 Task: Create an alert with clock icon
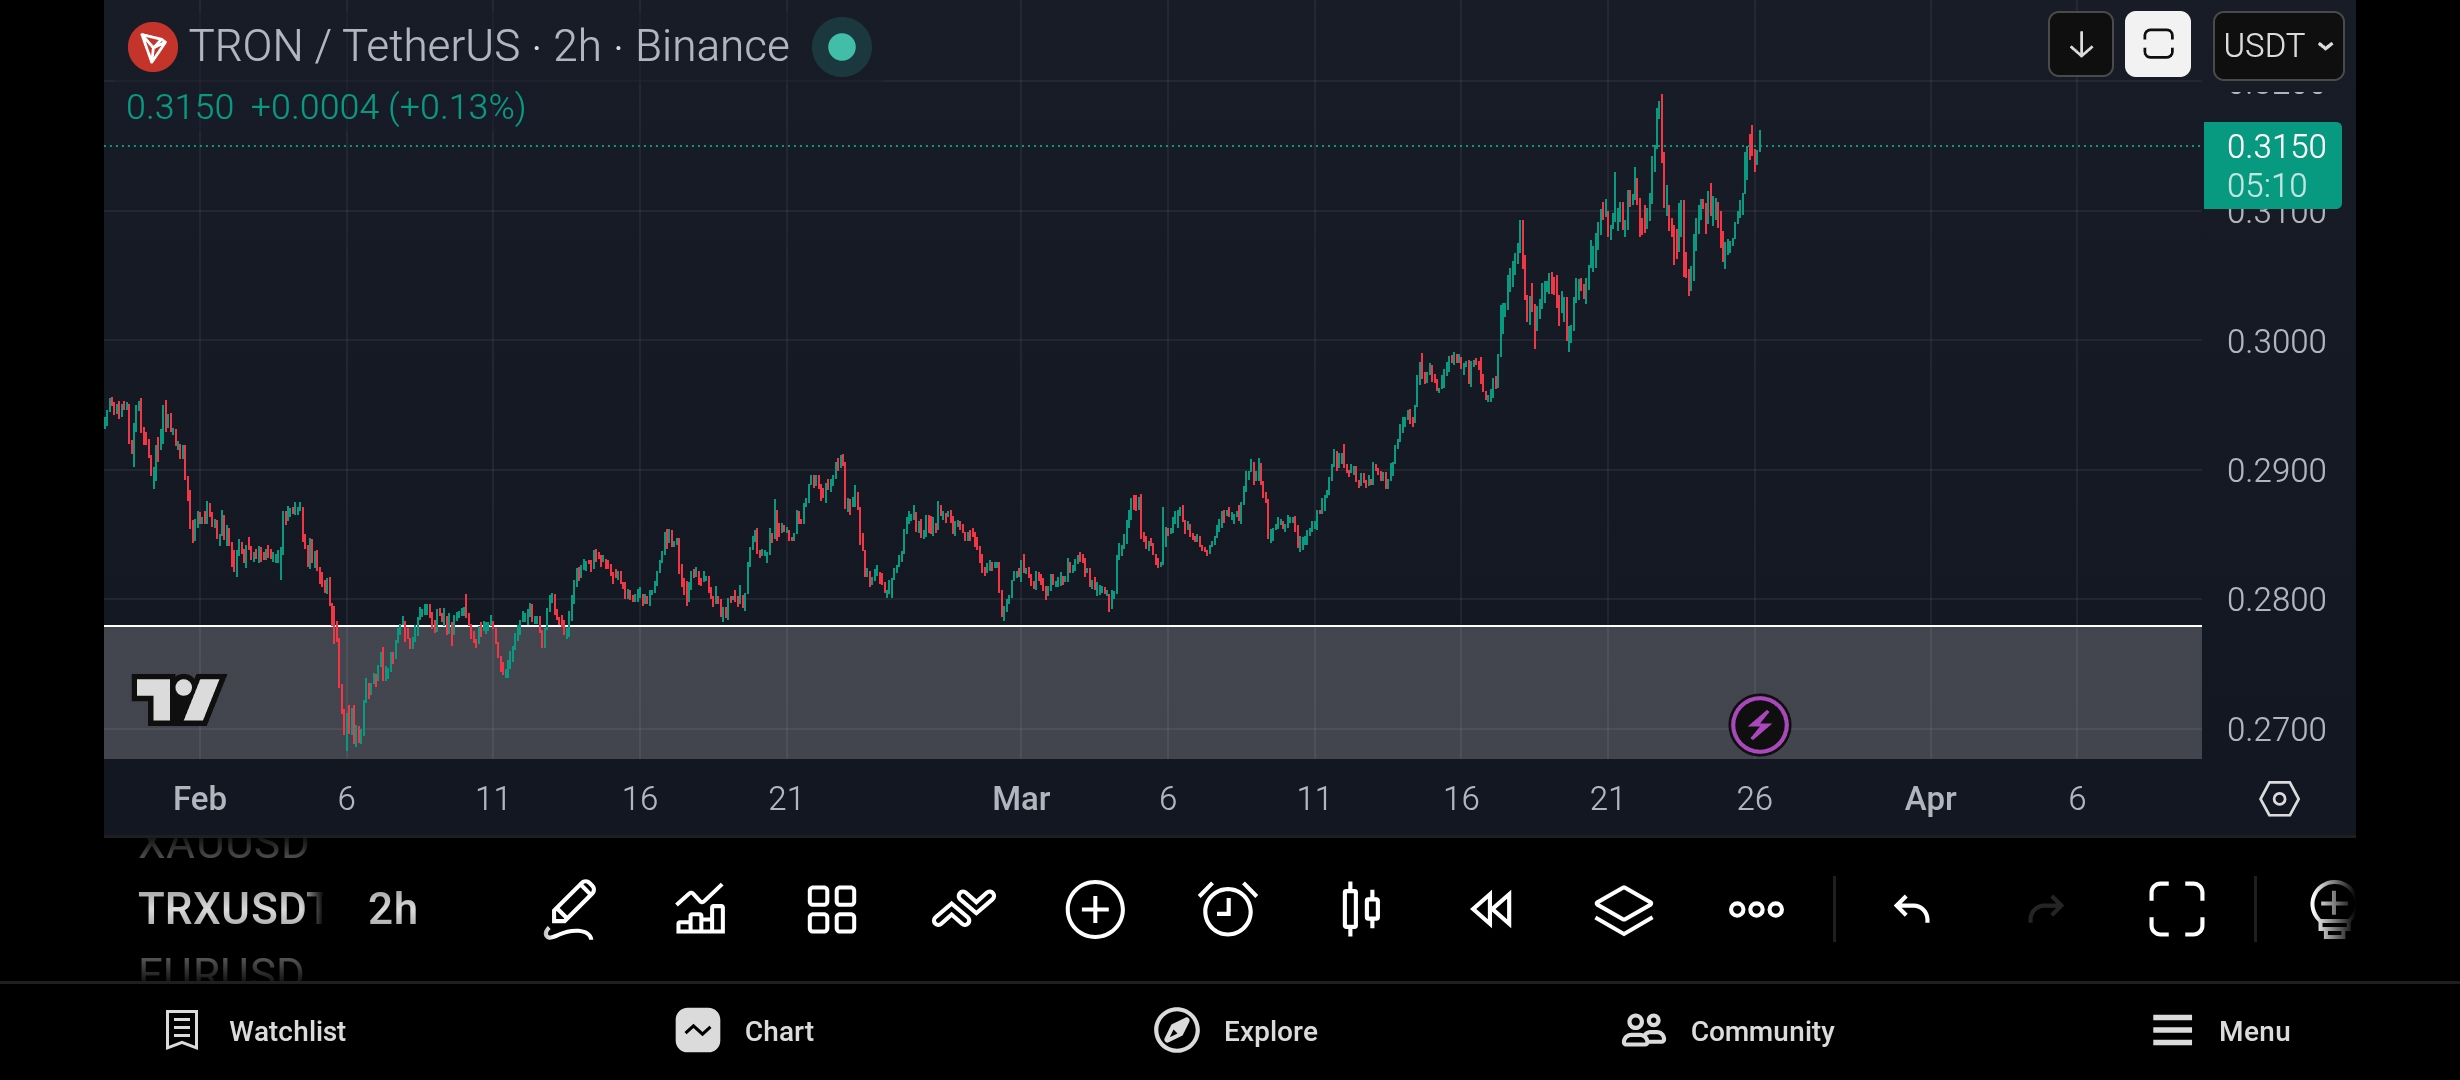[x=1227, y=909]
